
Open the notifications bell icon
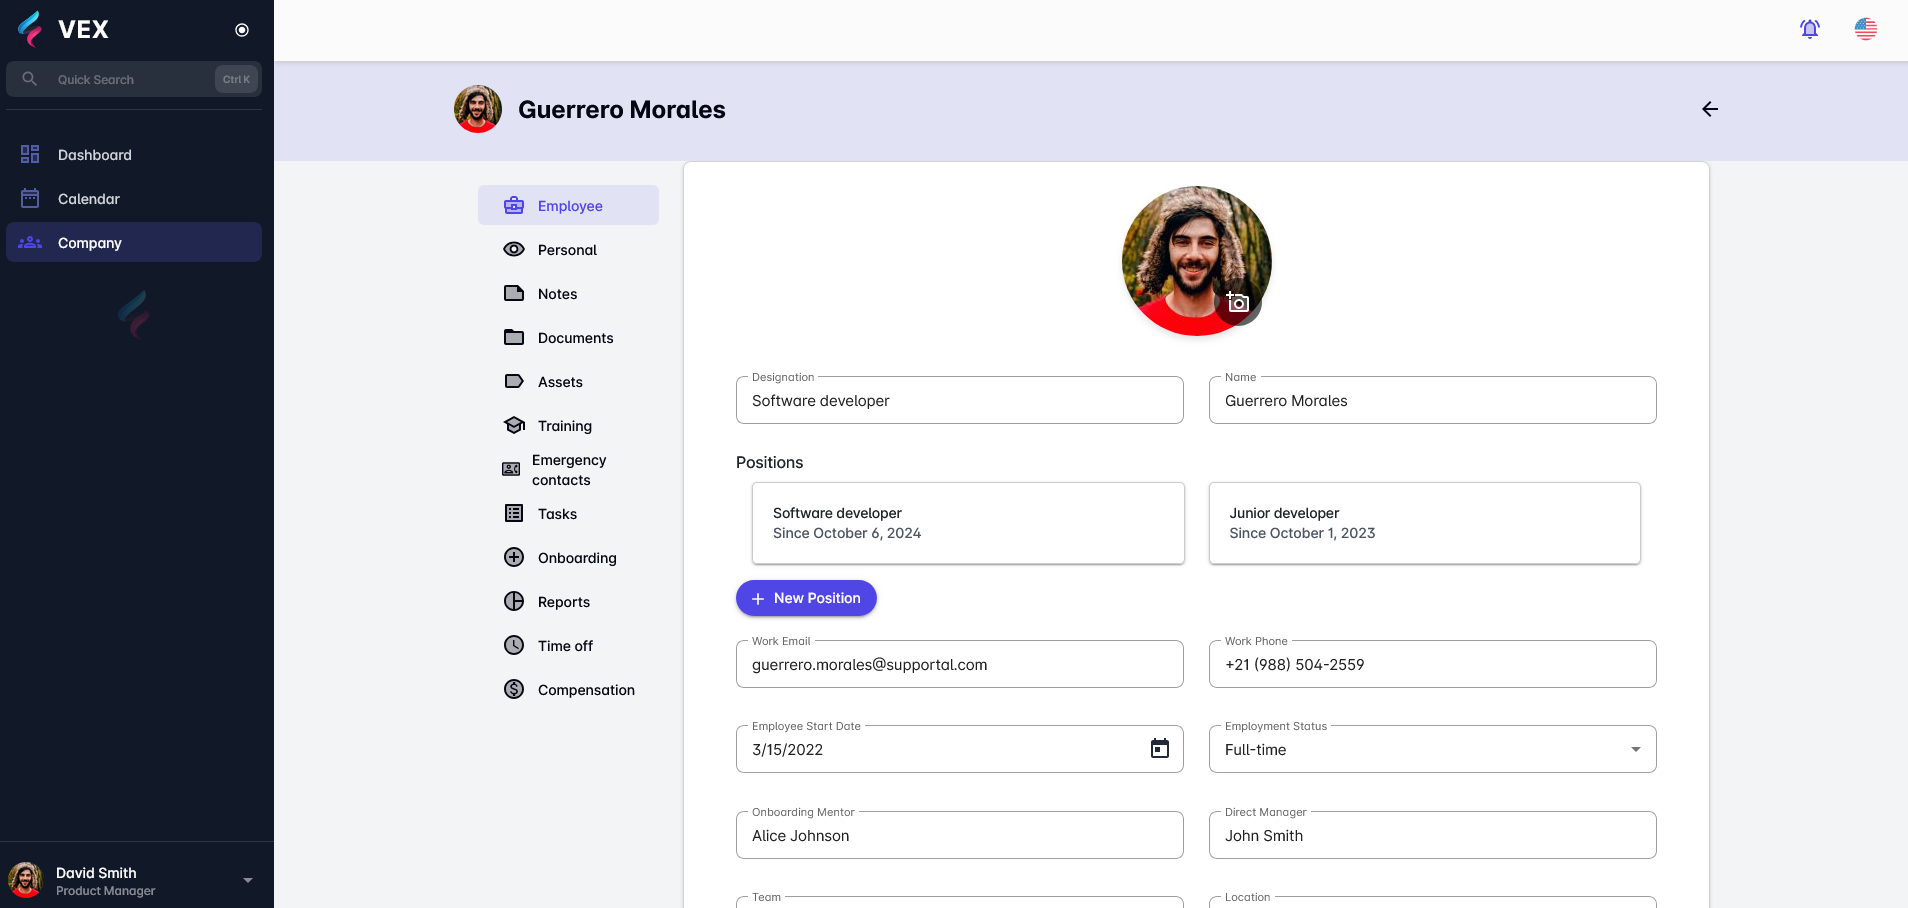point(1808,29)
